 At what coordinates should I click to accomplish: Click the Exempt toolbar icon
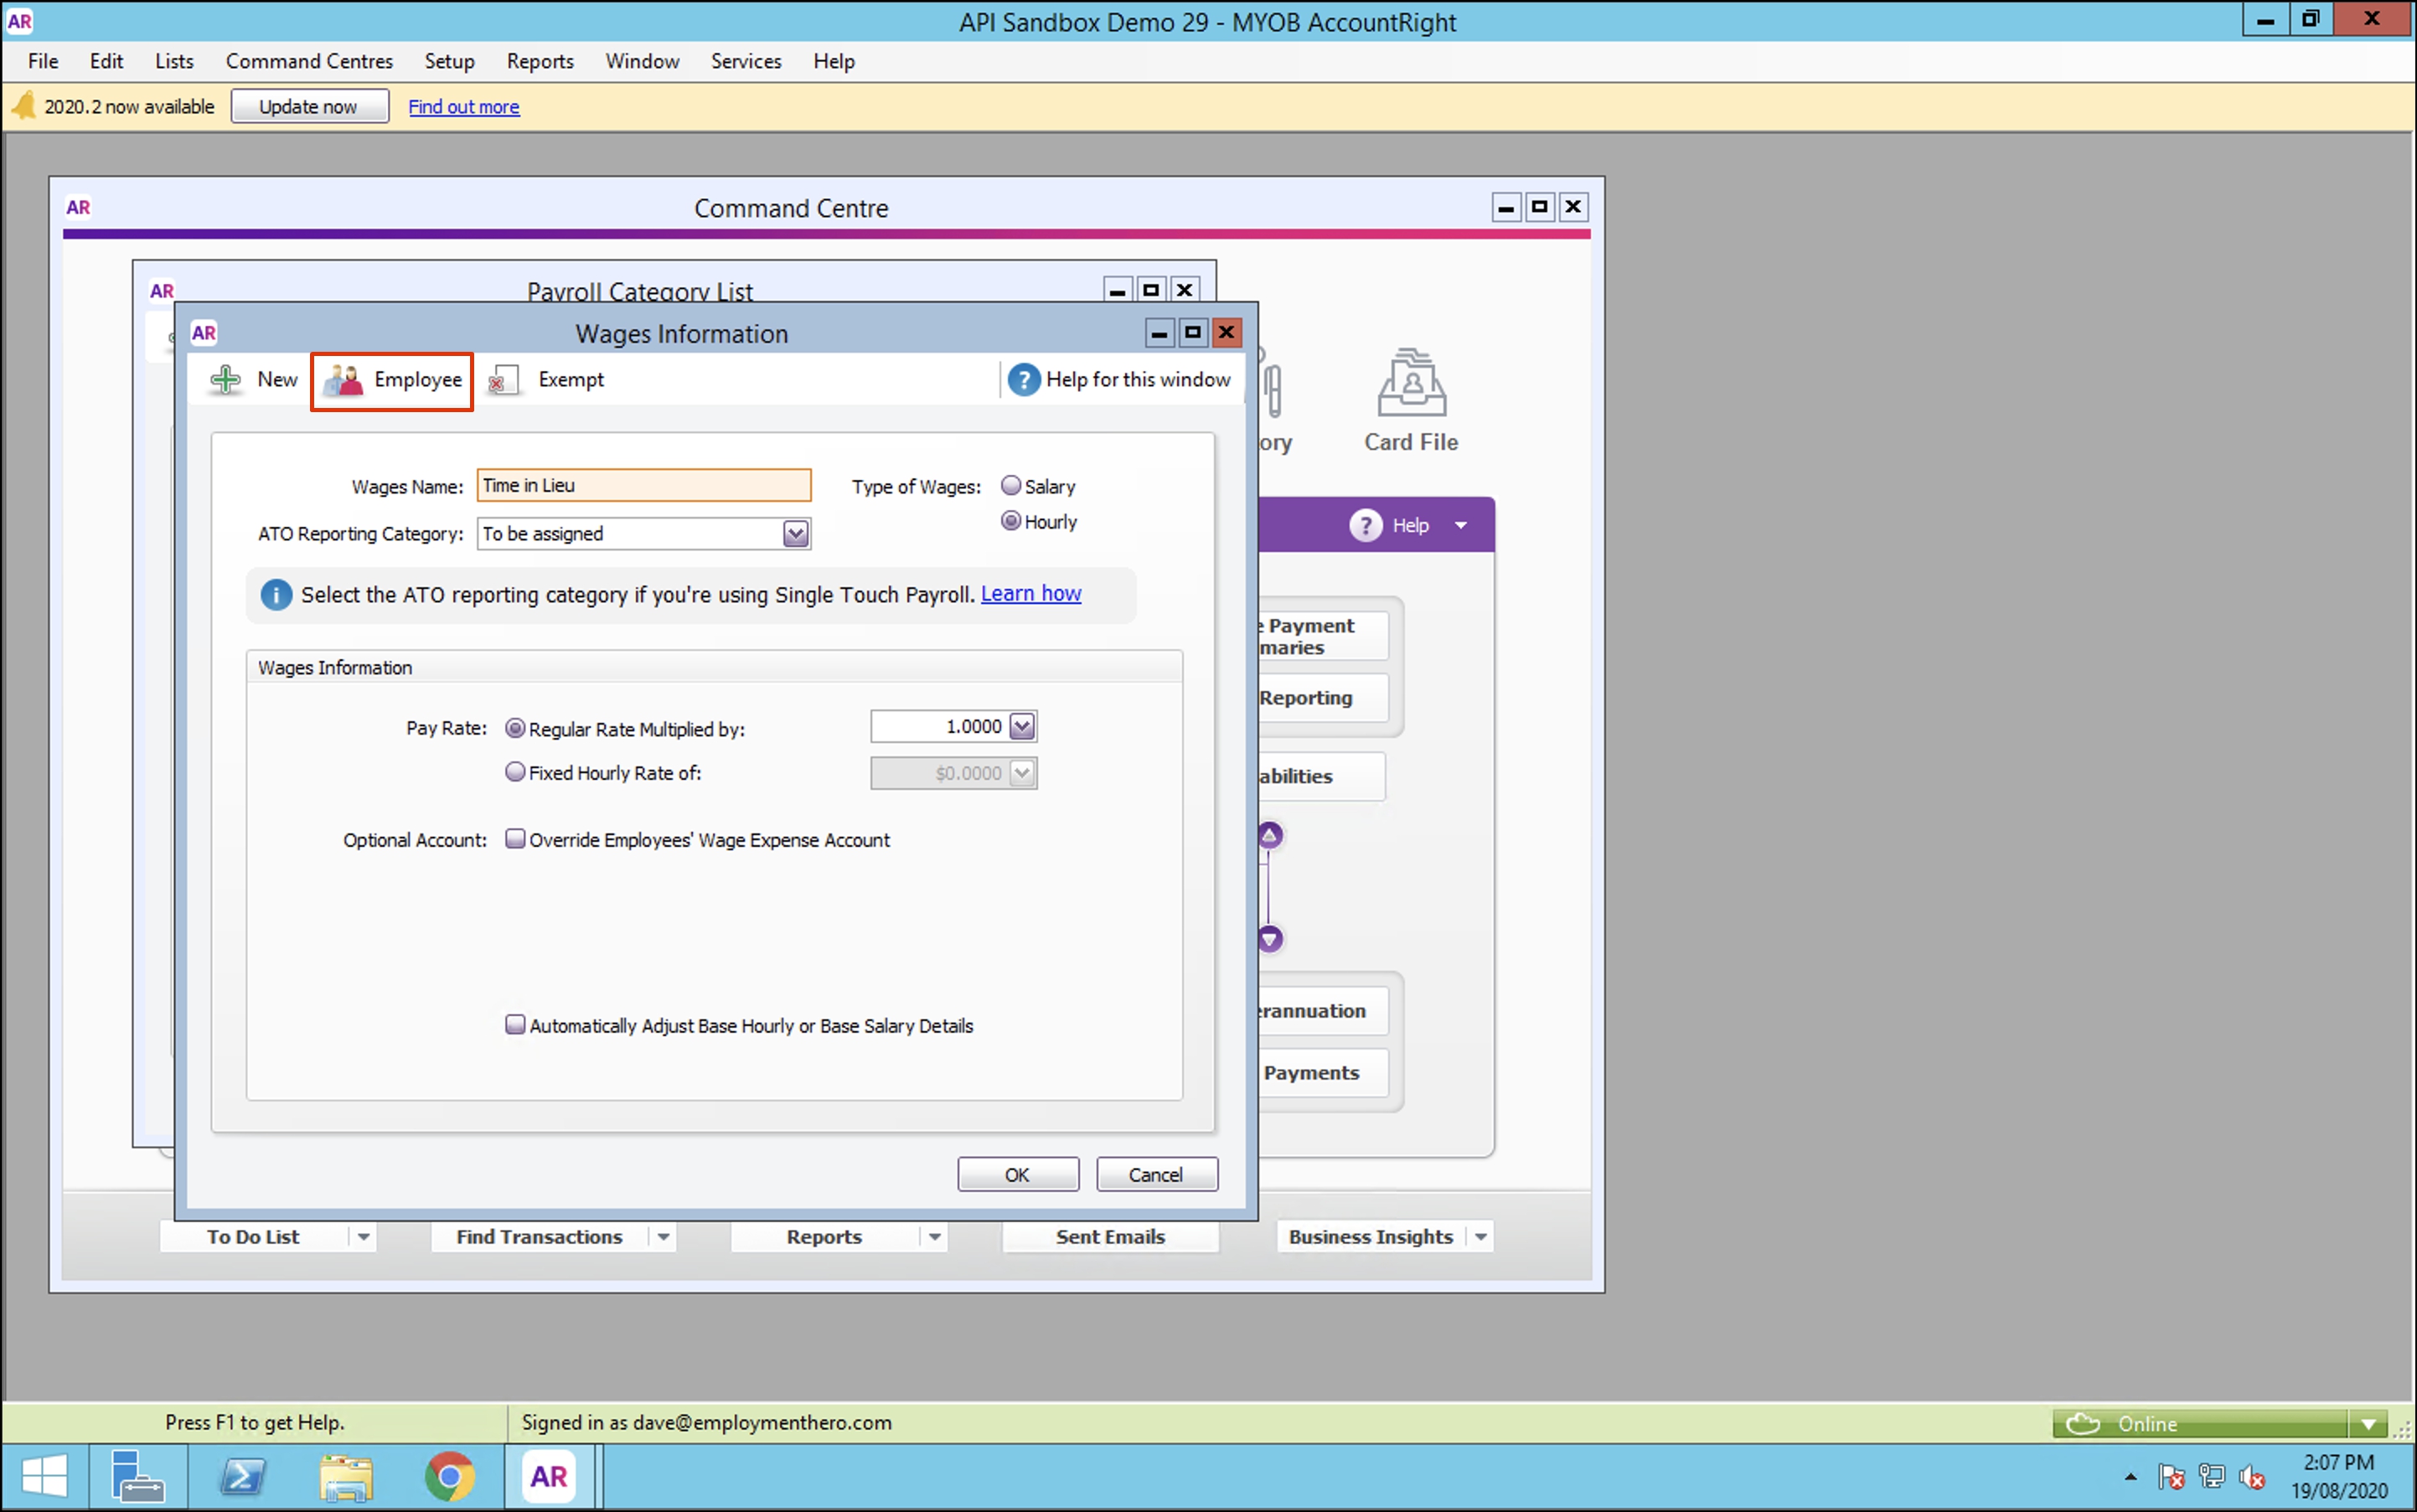[503, 380]
